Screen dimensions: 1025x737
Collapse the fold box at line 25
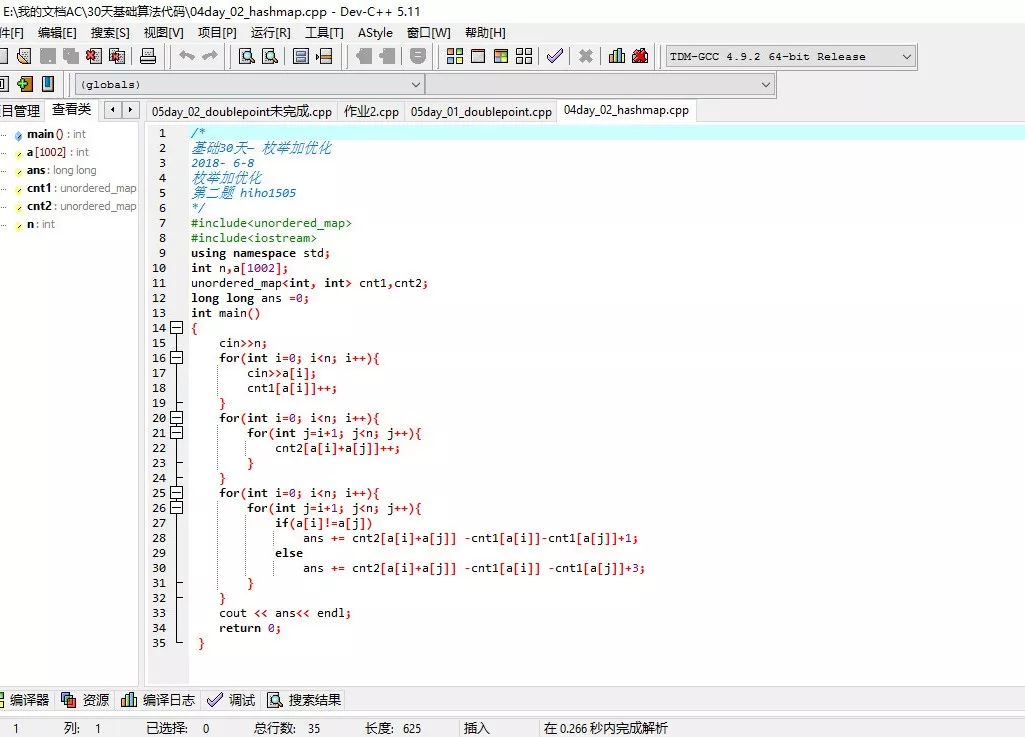176,493
